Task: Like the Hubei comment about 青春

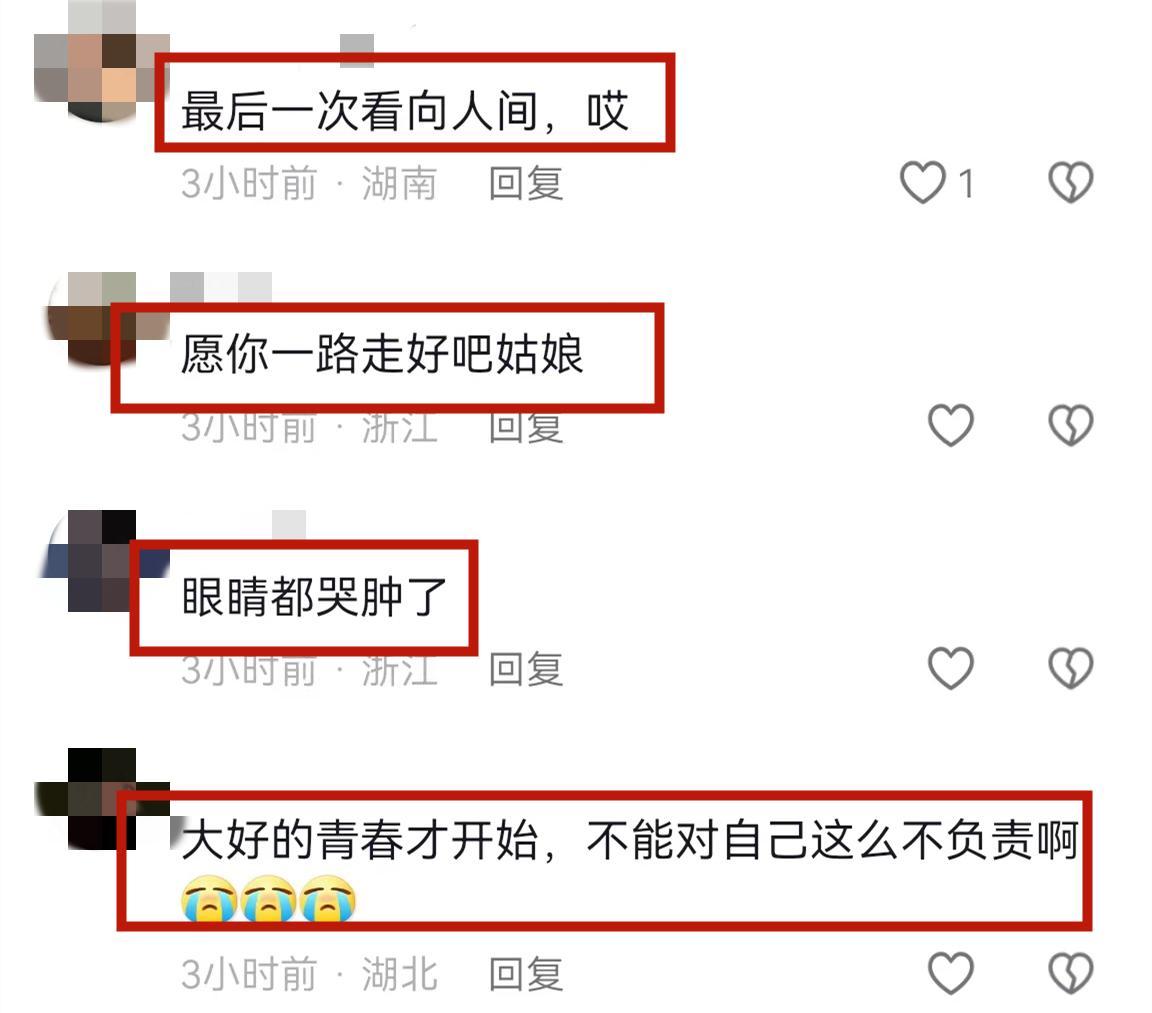Action: (x=951, y=973)
